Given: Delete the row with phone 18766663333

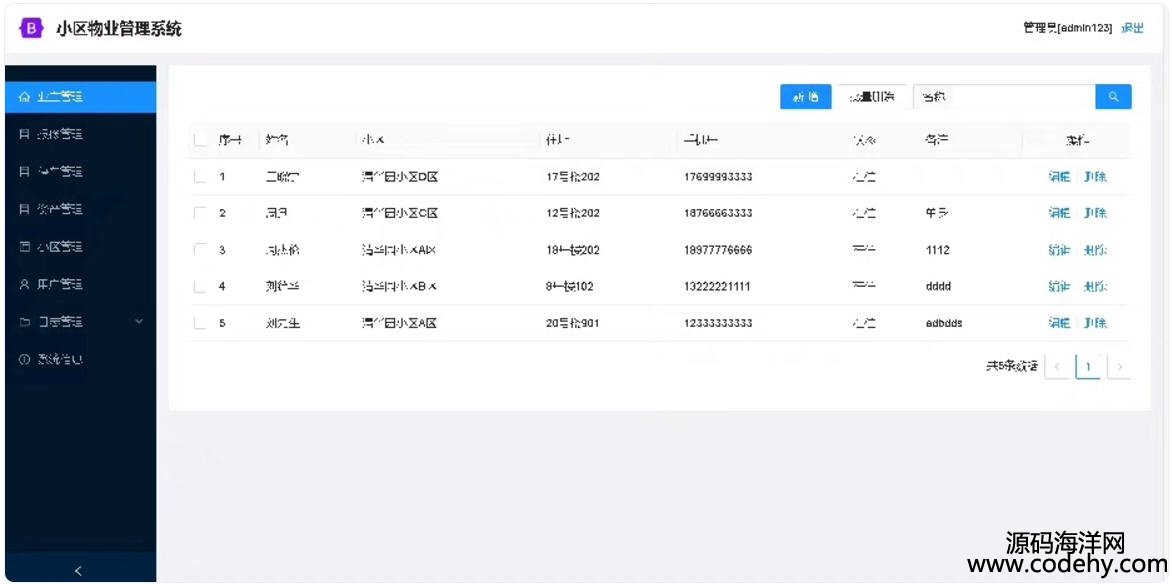Looking at the screenshot, I should click(x=1095, y=213).
